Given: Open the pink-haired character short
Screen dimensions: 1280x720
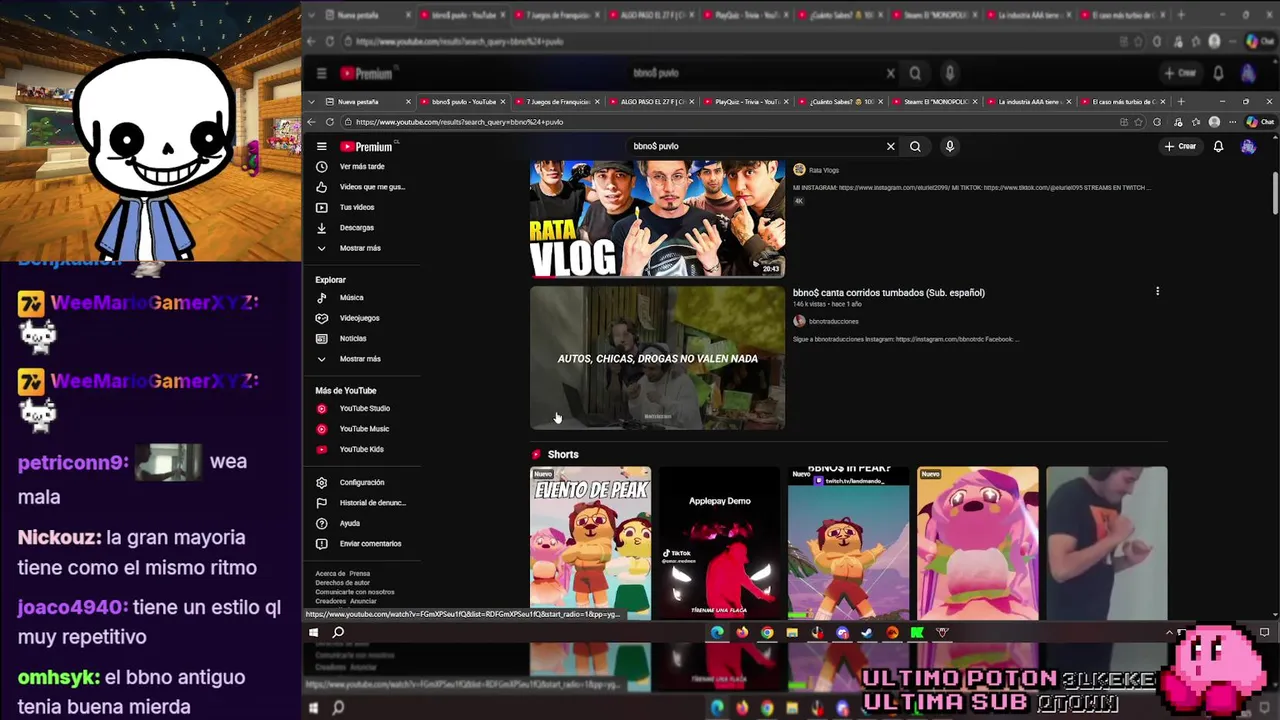Looking at the screenshot, I should (977, 543).
